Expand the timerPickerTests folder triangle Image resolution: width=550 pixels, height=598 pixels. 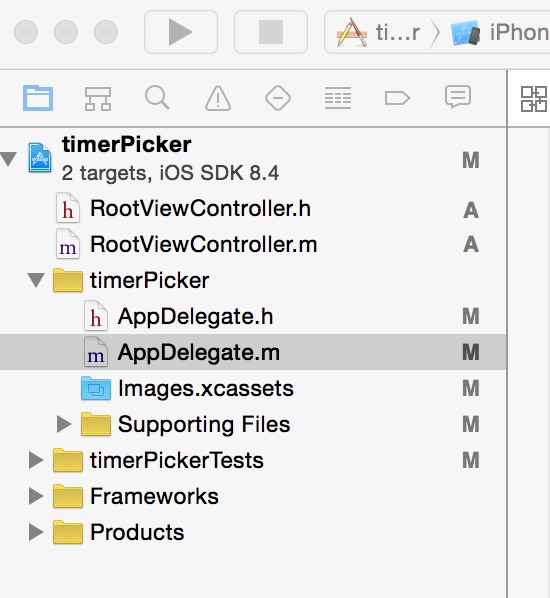click(x=36, y=460)
